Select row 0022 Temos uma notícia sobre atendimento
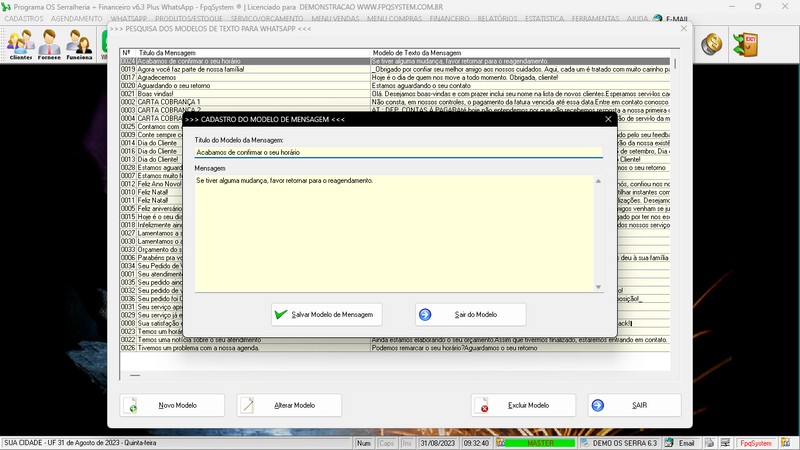This screenshot has height=450, width=800. (x=395, y=339)
